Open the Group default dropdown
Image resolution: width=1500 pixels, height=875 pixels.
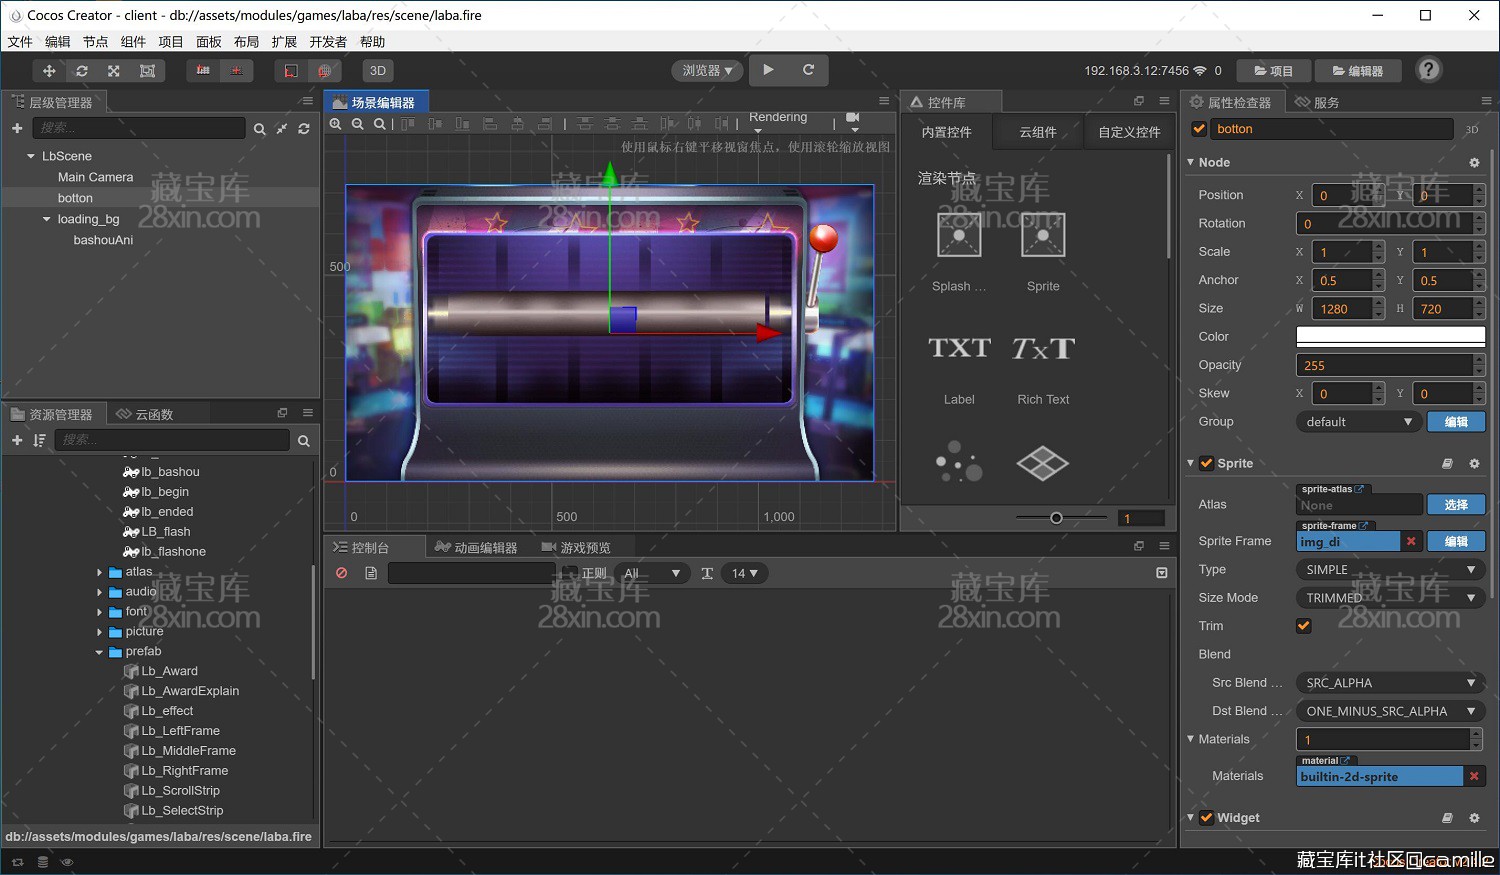(1358, 422)
